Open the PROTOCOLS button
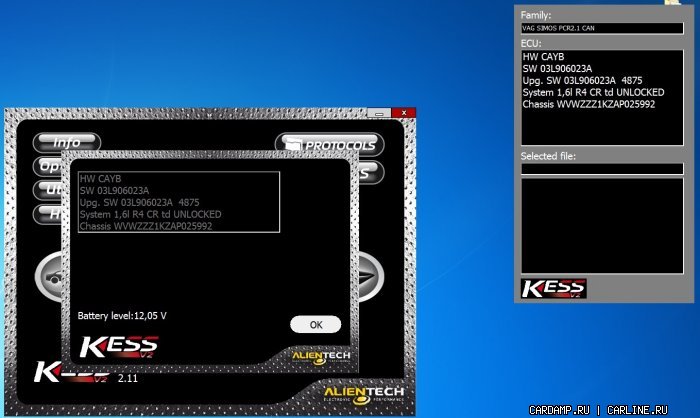 pos(329,145)
